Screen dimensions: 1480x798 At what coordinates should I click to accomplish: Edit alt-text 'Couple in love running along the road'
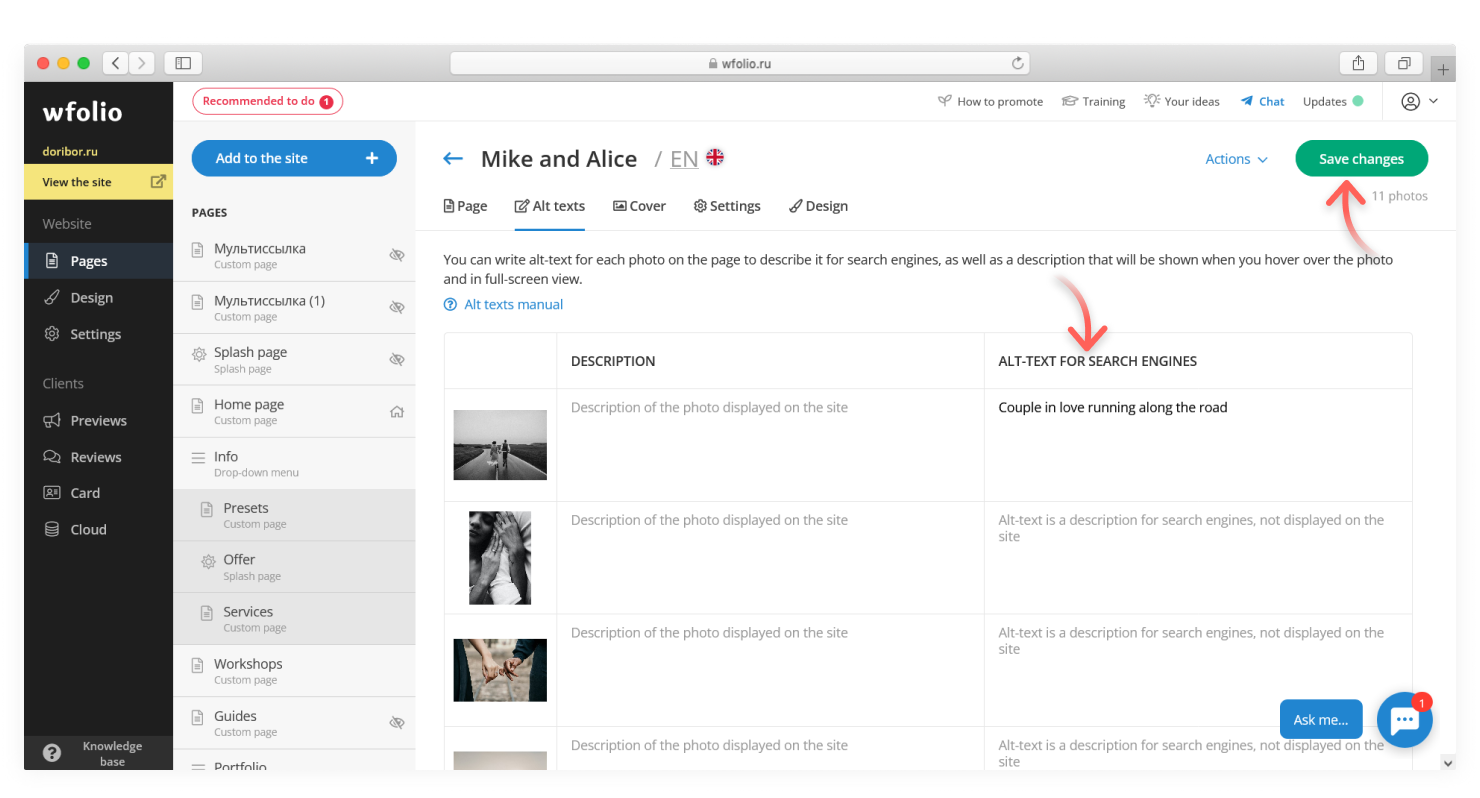[x=1198, y=445]
